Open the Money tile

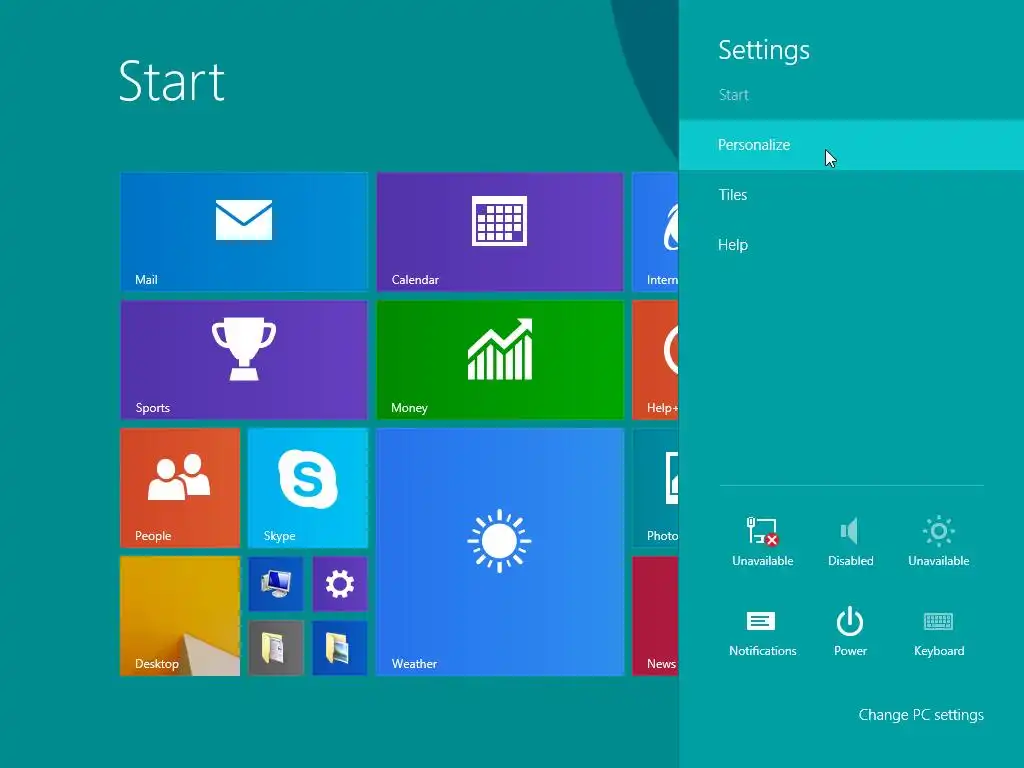click(500, 360)
